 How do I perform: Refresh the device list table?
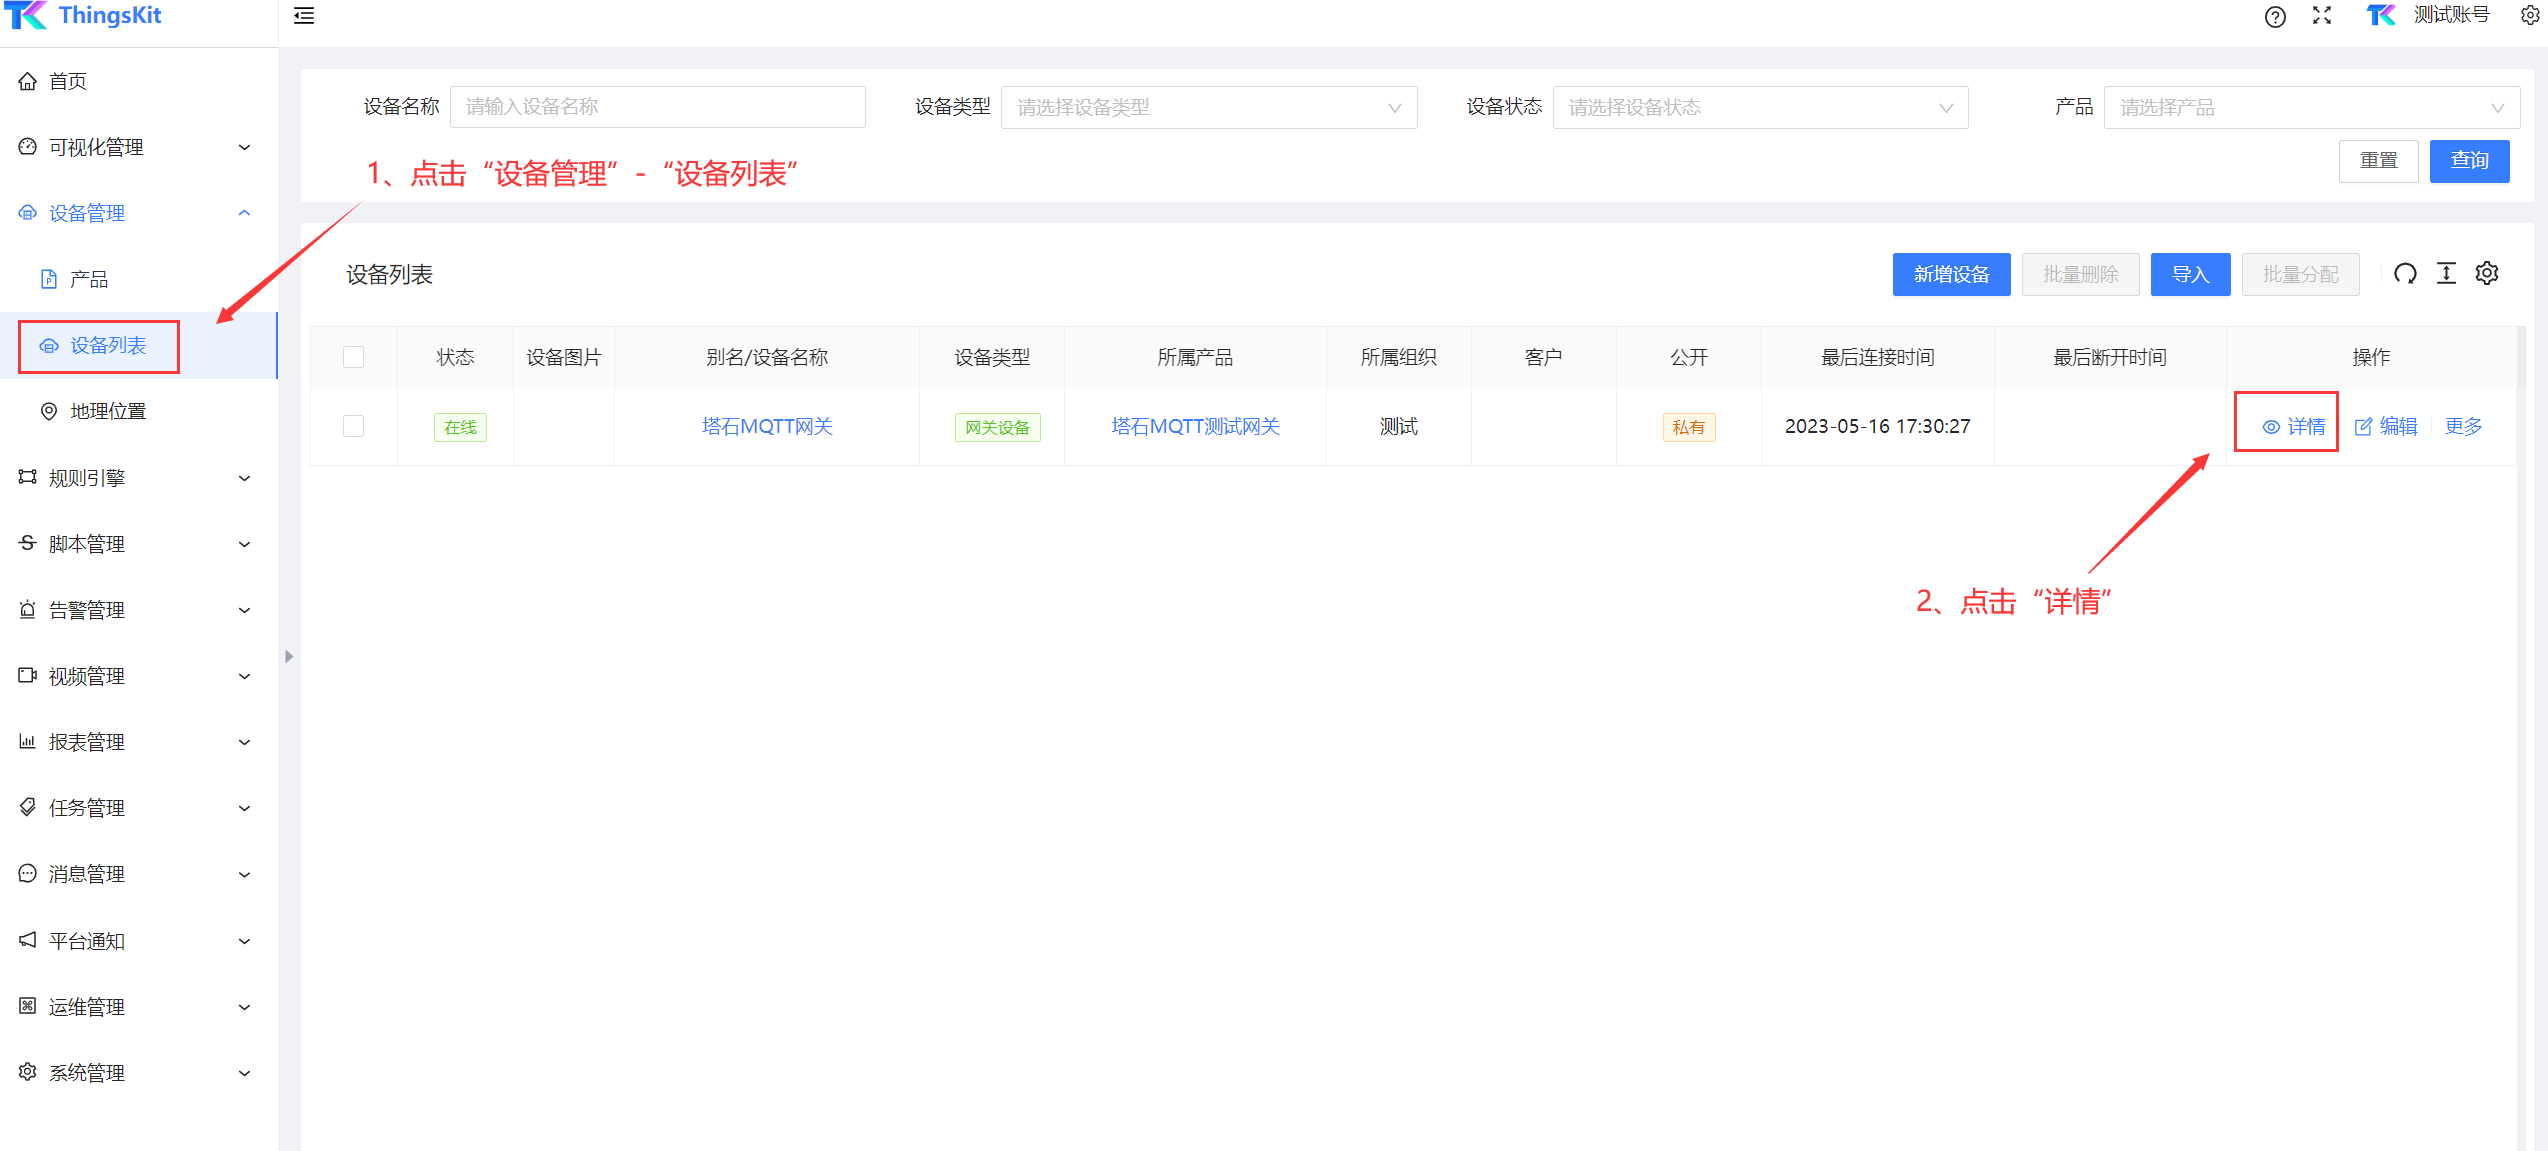[x=2405, y=274]
